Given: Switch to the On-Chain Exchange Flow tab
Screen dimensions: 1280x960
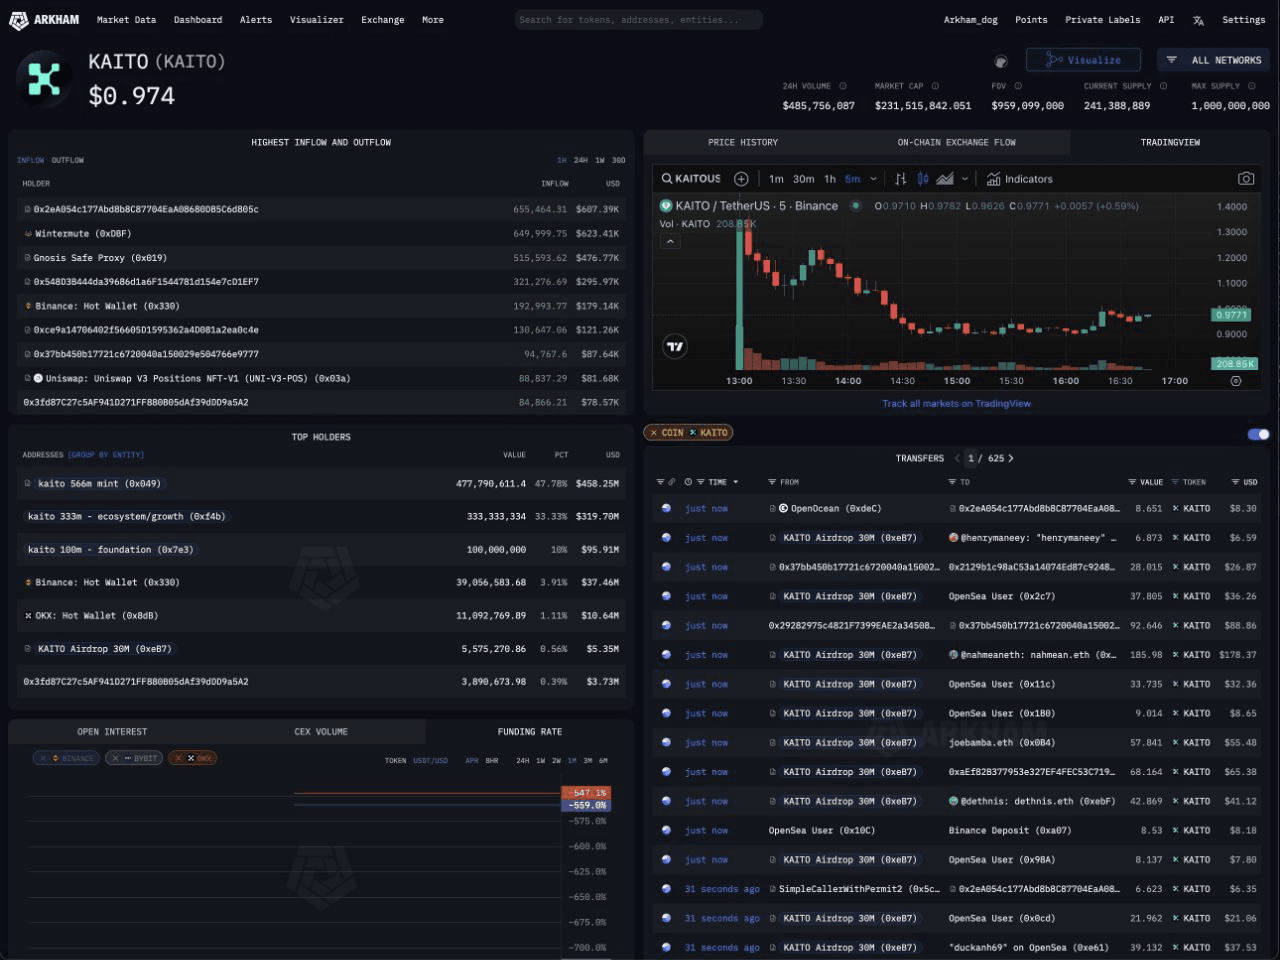Looking at the screenshot, I should [956, 143].
